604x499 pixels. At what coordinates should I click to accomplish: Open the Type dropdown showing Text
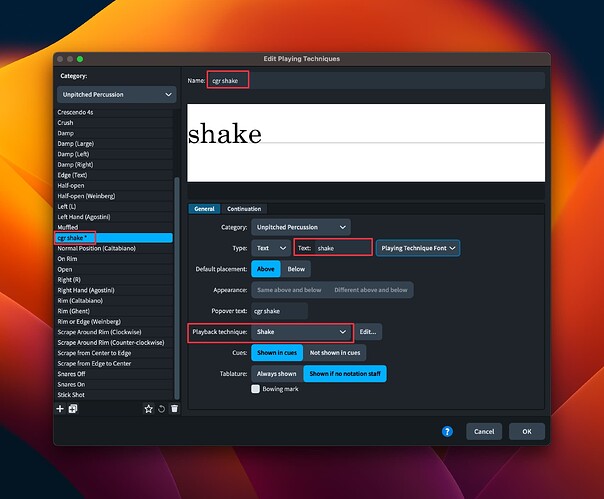point(271,248)
